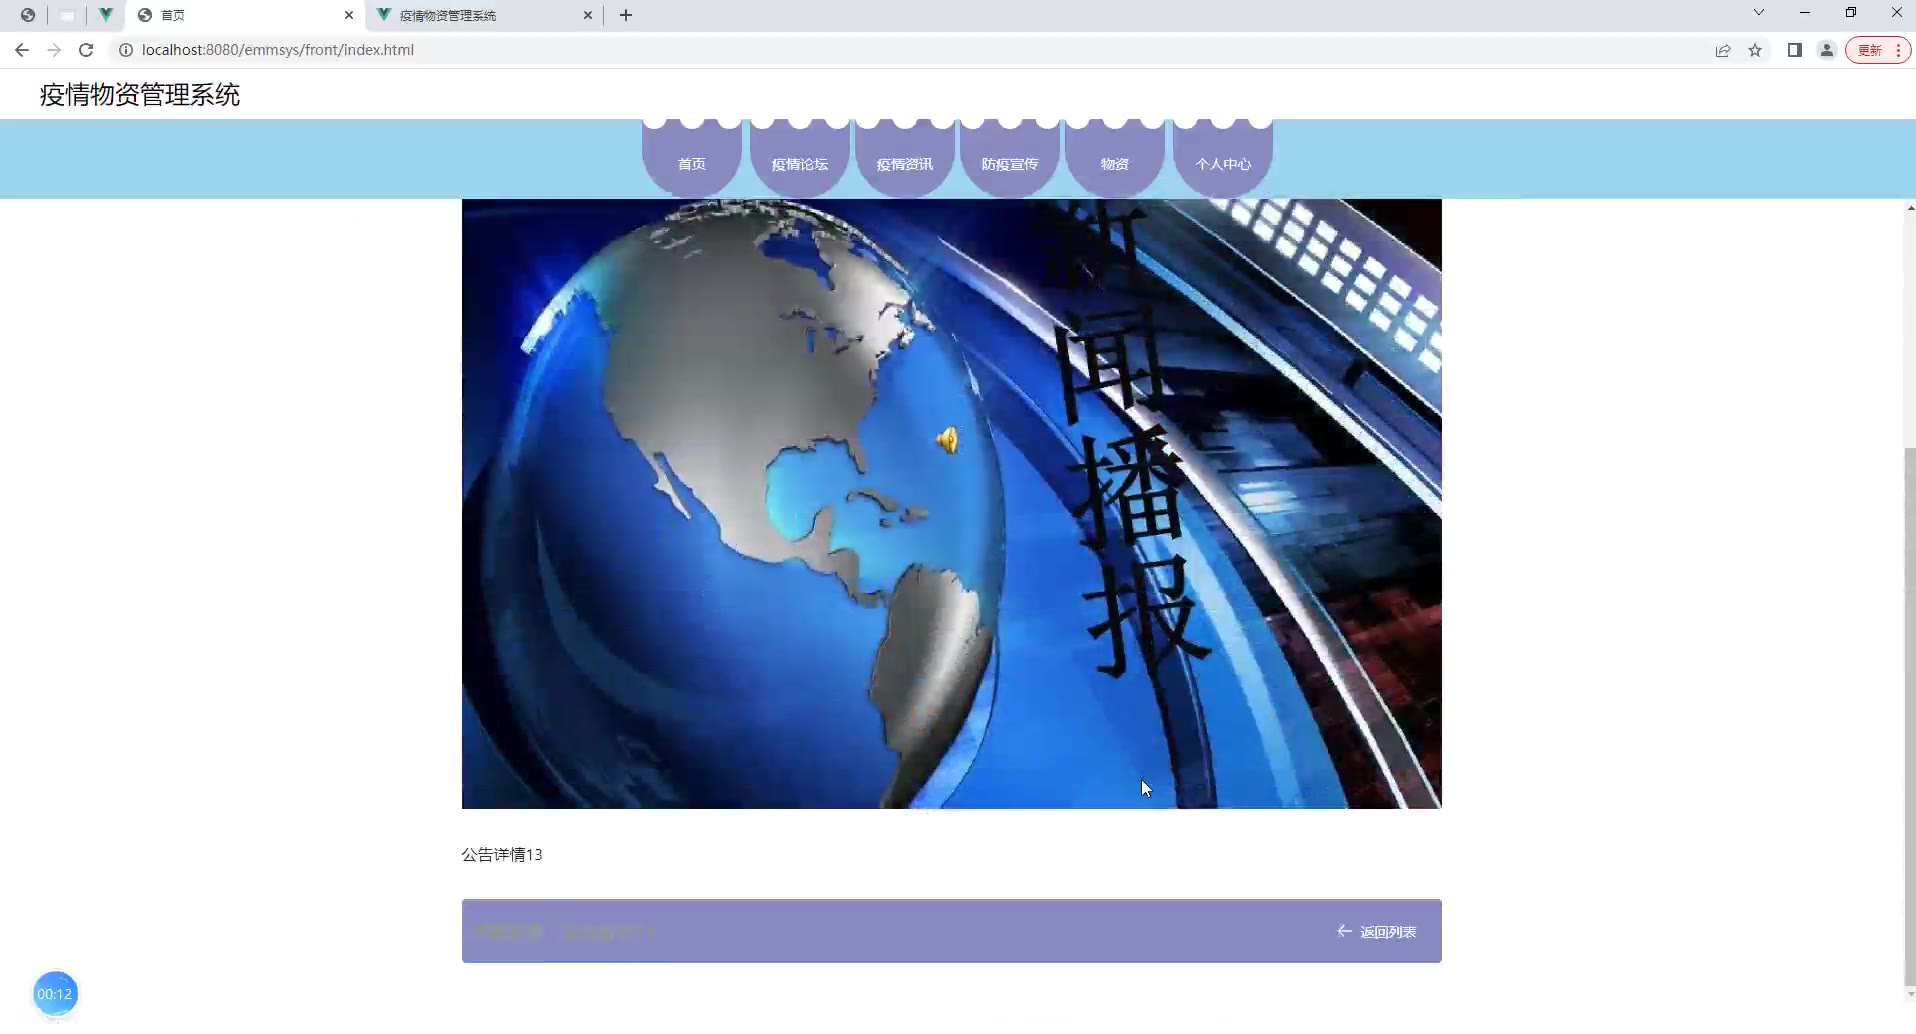Open a new browser tab
Image resolution: width=1916 pixels, height=1034 pixels.
pyautogui.click(x=626, y=15)
